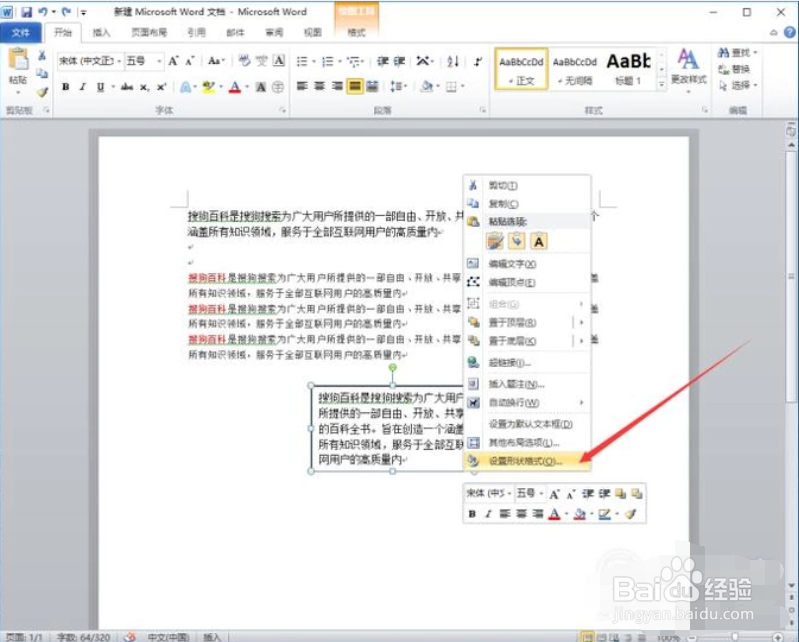Click font color A in mini toolbar

click(554, 514)
